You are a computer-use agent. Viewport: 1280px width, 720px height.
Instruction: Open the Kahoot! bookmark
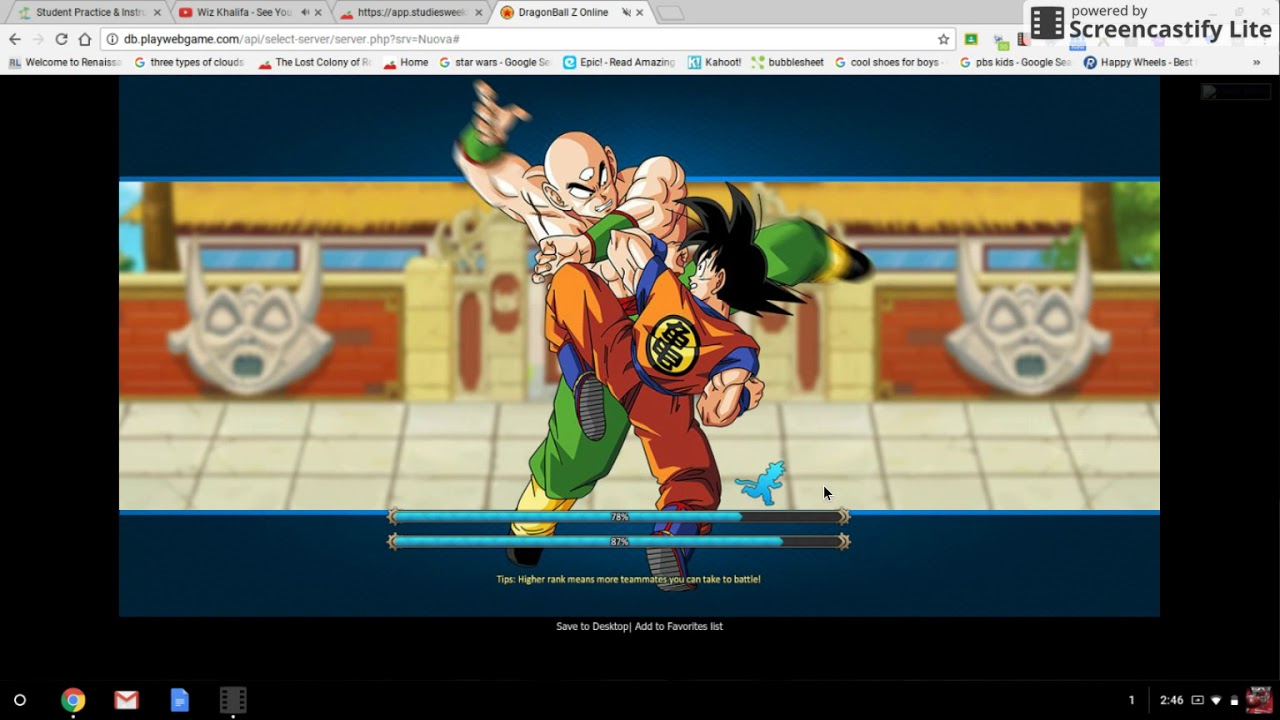[x=715, y=62]
